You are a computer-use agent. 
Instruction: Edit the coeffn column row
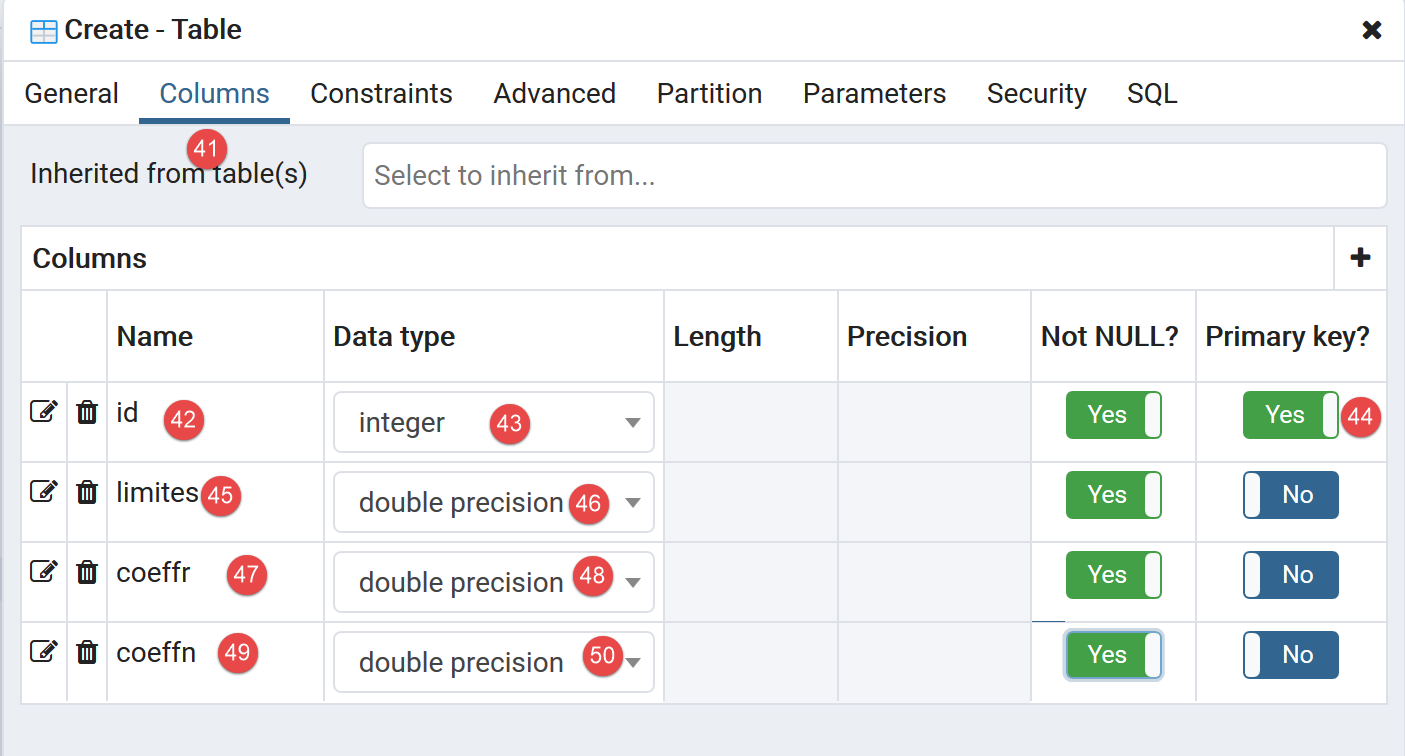point(43,651)
